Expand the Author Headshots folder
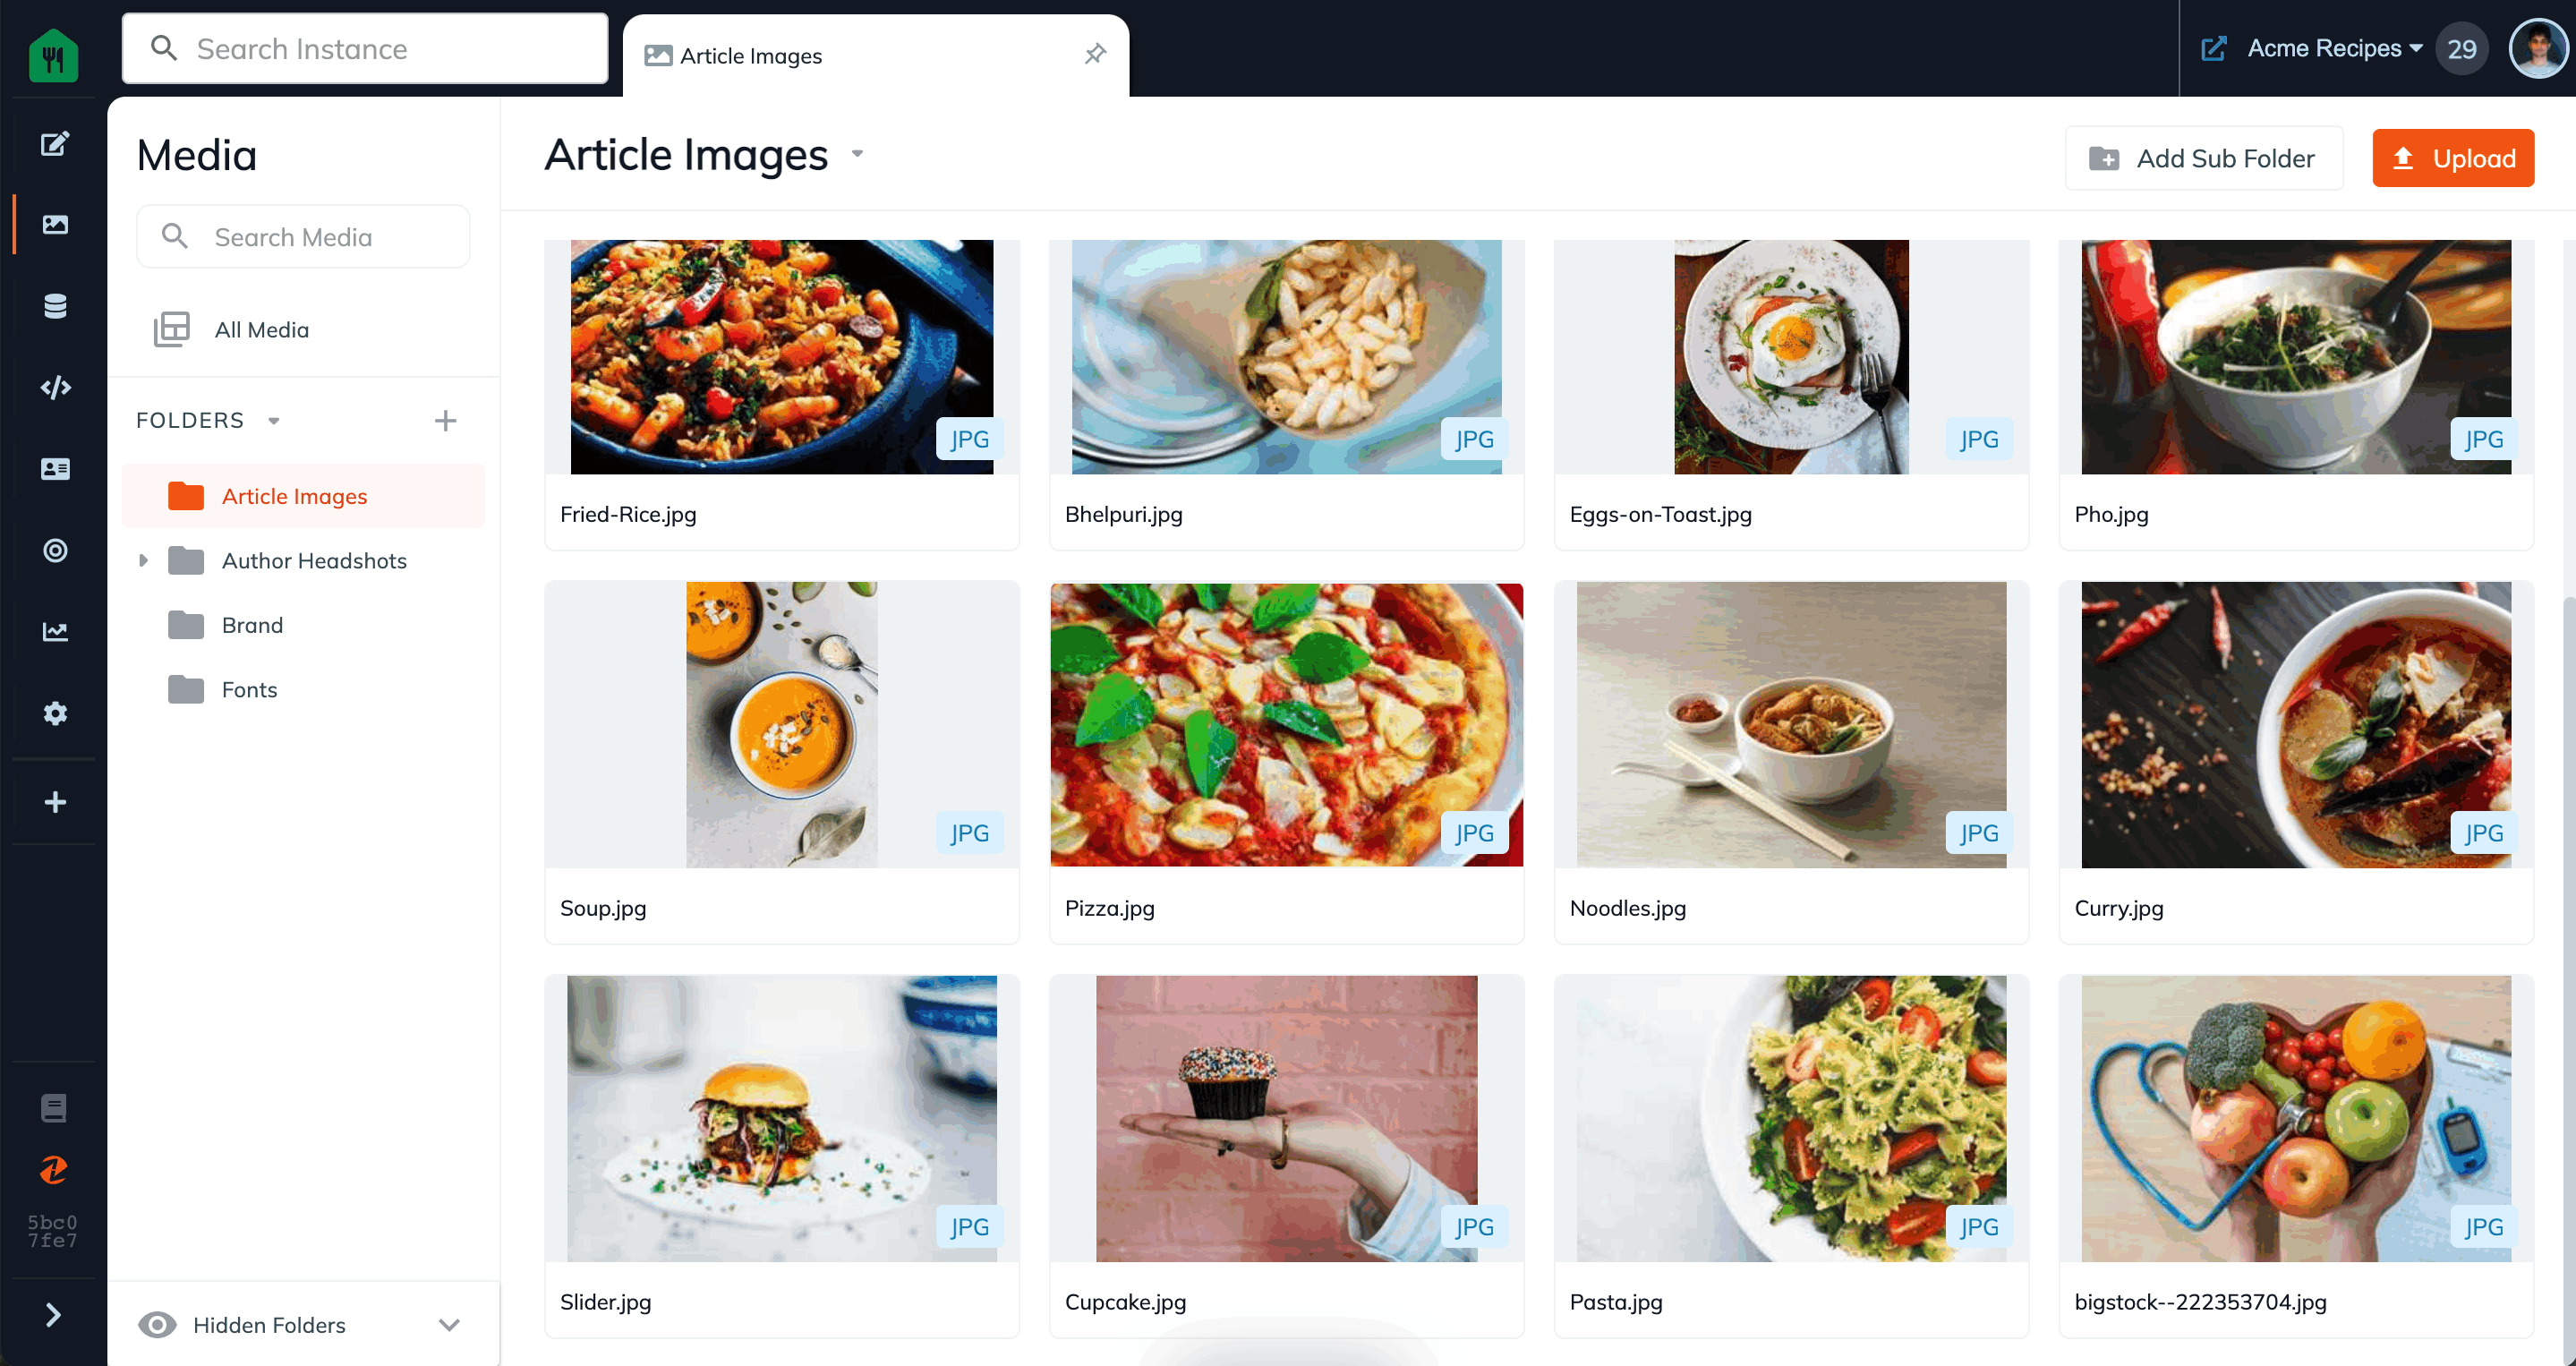Image resolution: width=2576 pixels, height=1366 pixels. 143,560
